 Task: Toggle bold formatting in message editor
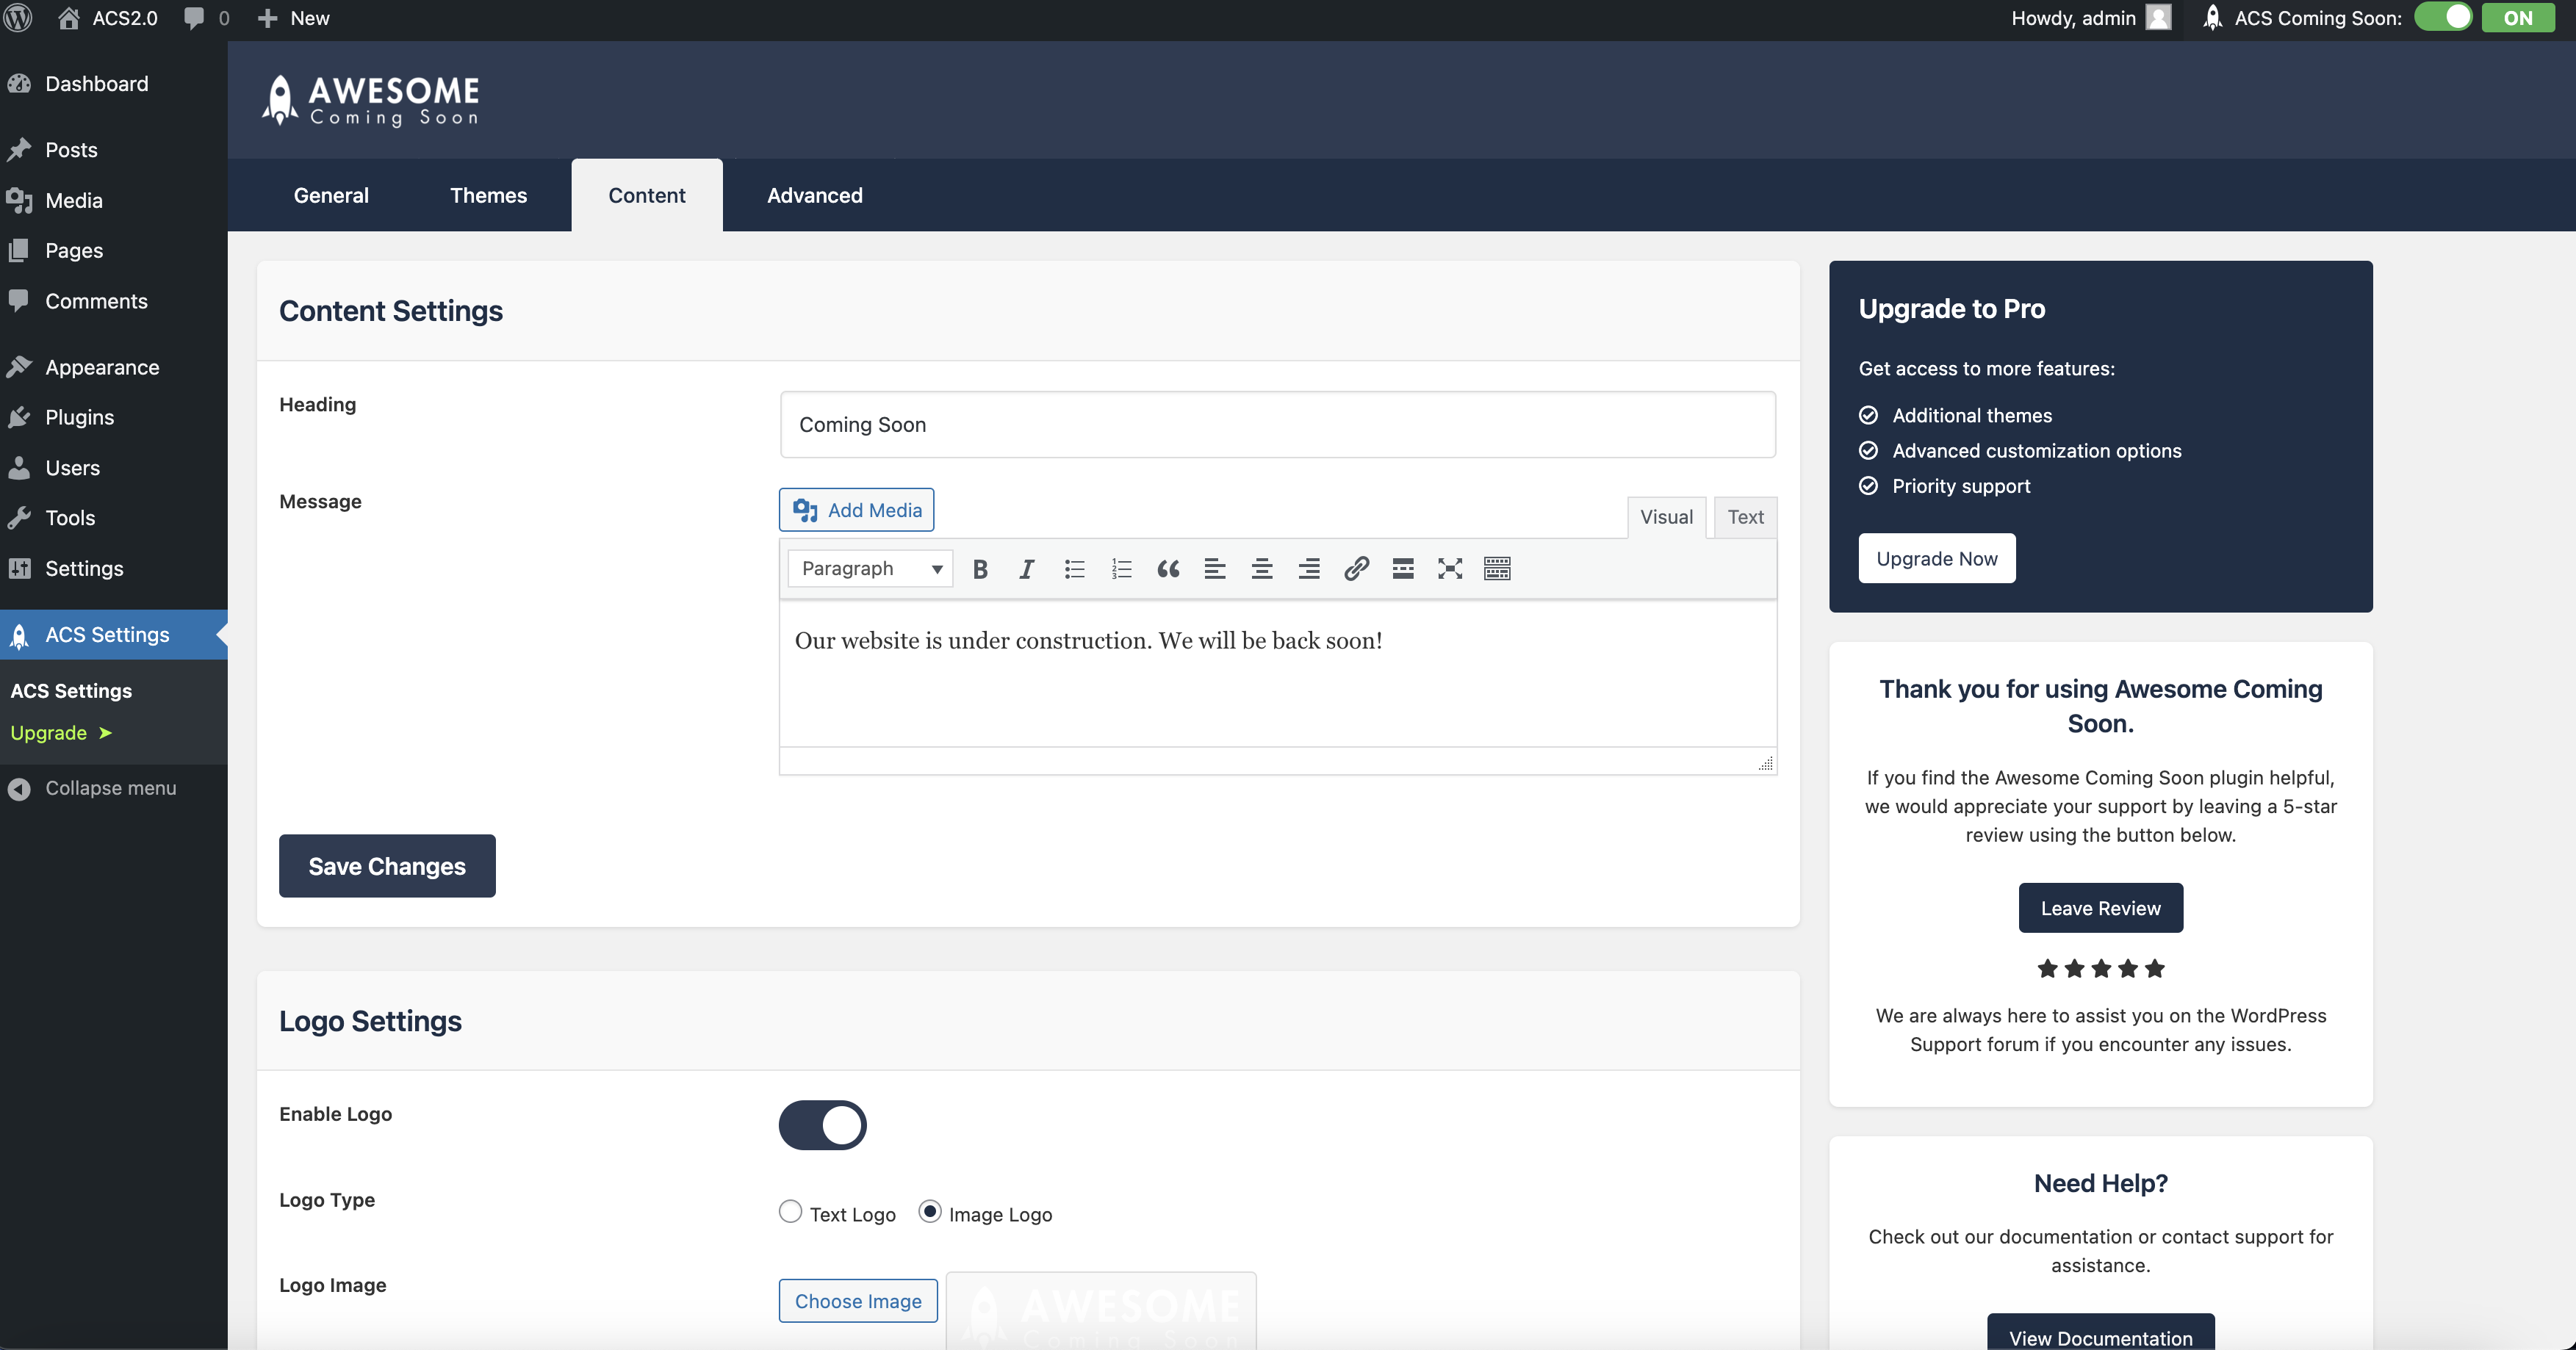click(980, 569)
